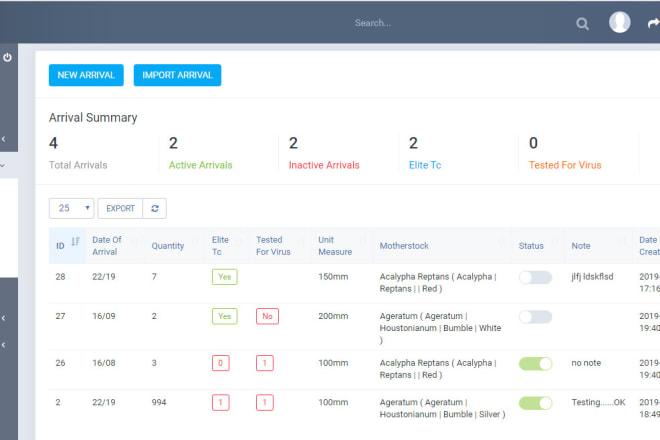The height and width of the screenshot is (440, 660).
Task: Click the refresh icon next to Export
Action: [155, 208]
